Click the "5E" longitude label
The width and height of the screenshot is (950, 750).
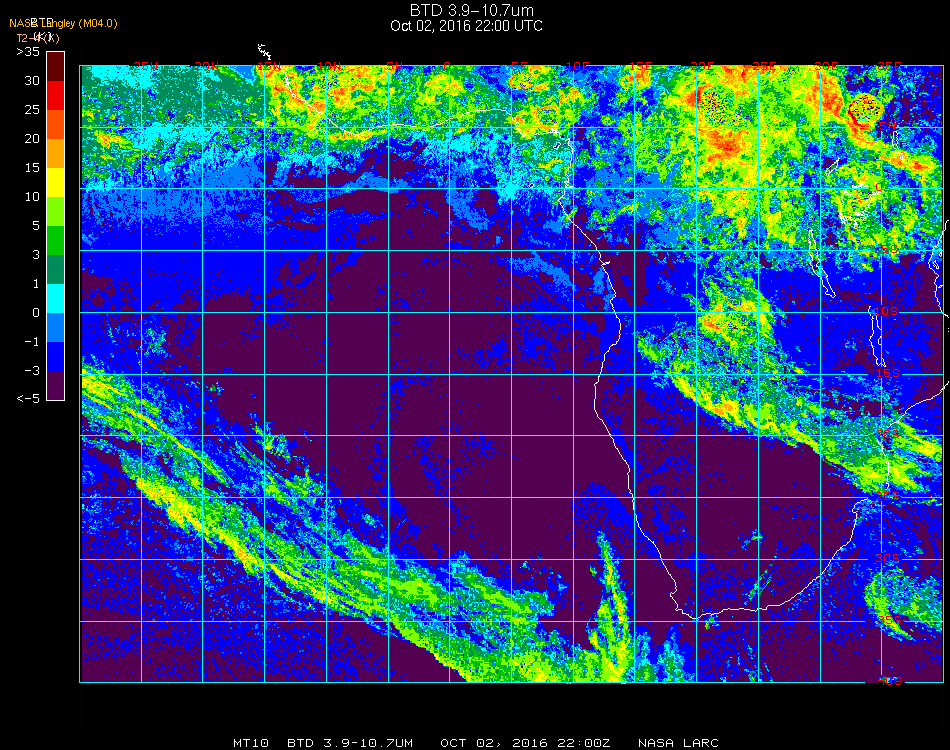click(519, 66)
